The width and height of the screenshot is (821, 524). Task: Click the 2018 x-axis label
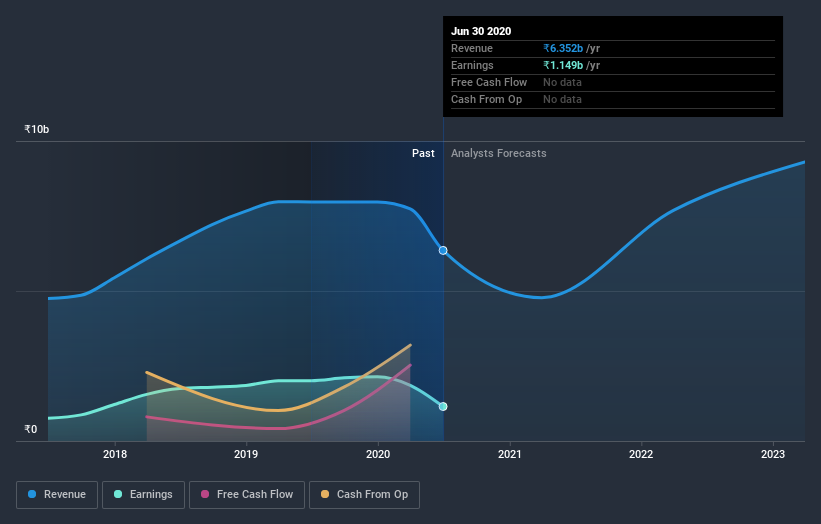[x=115, y=454]
